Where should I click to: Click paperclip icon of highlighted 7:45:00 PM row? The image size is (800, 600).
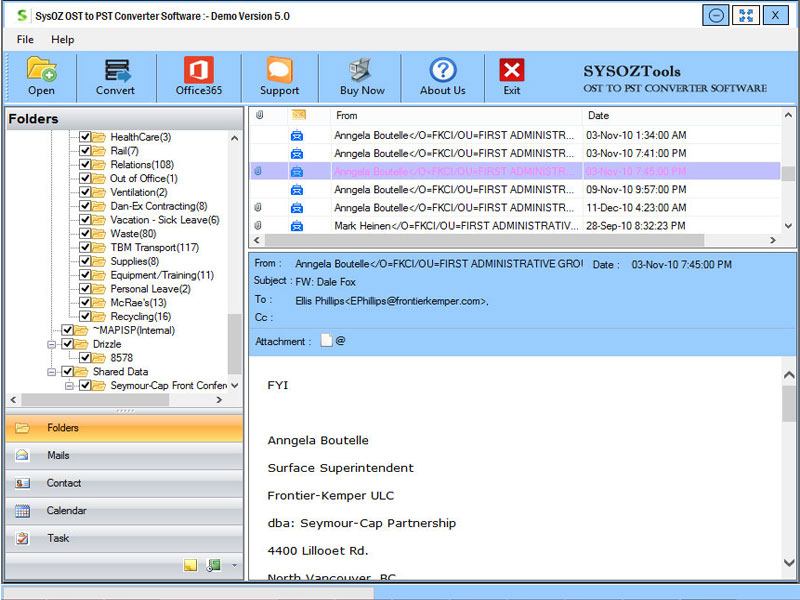click(x=258, y=171)
